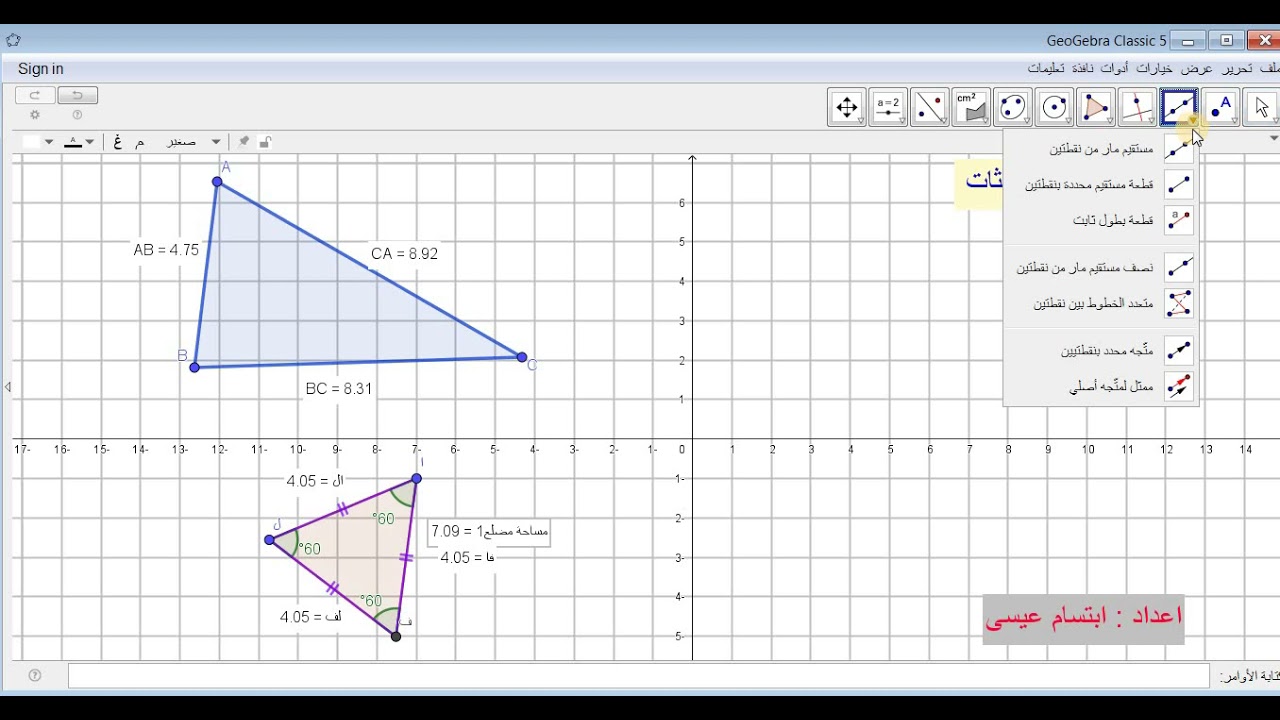Toggle italic م text style
The height and width of the screenshot is (720, 1280).
click(x=139, y=142)
